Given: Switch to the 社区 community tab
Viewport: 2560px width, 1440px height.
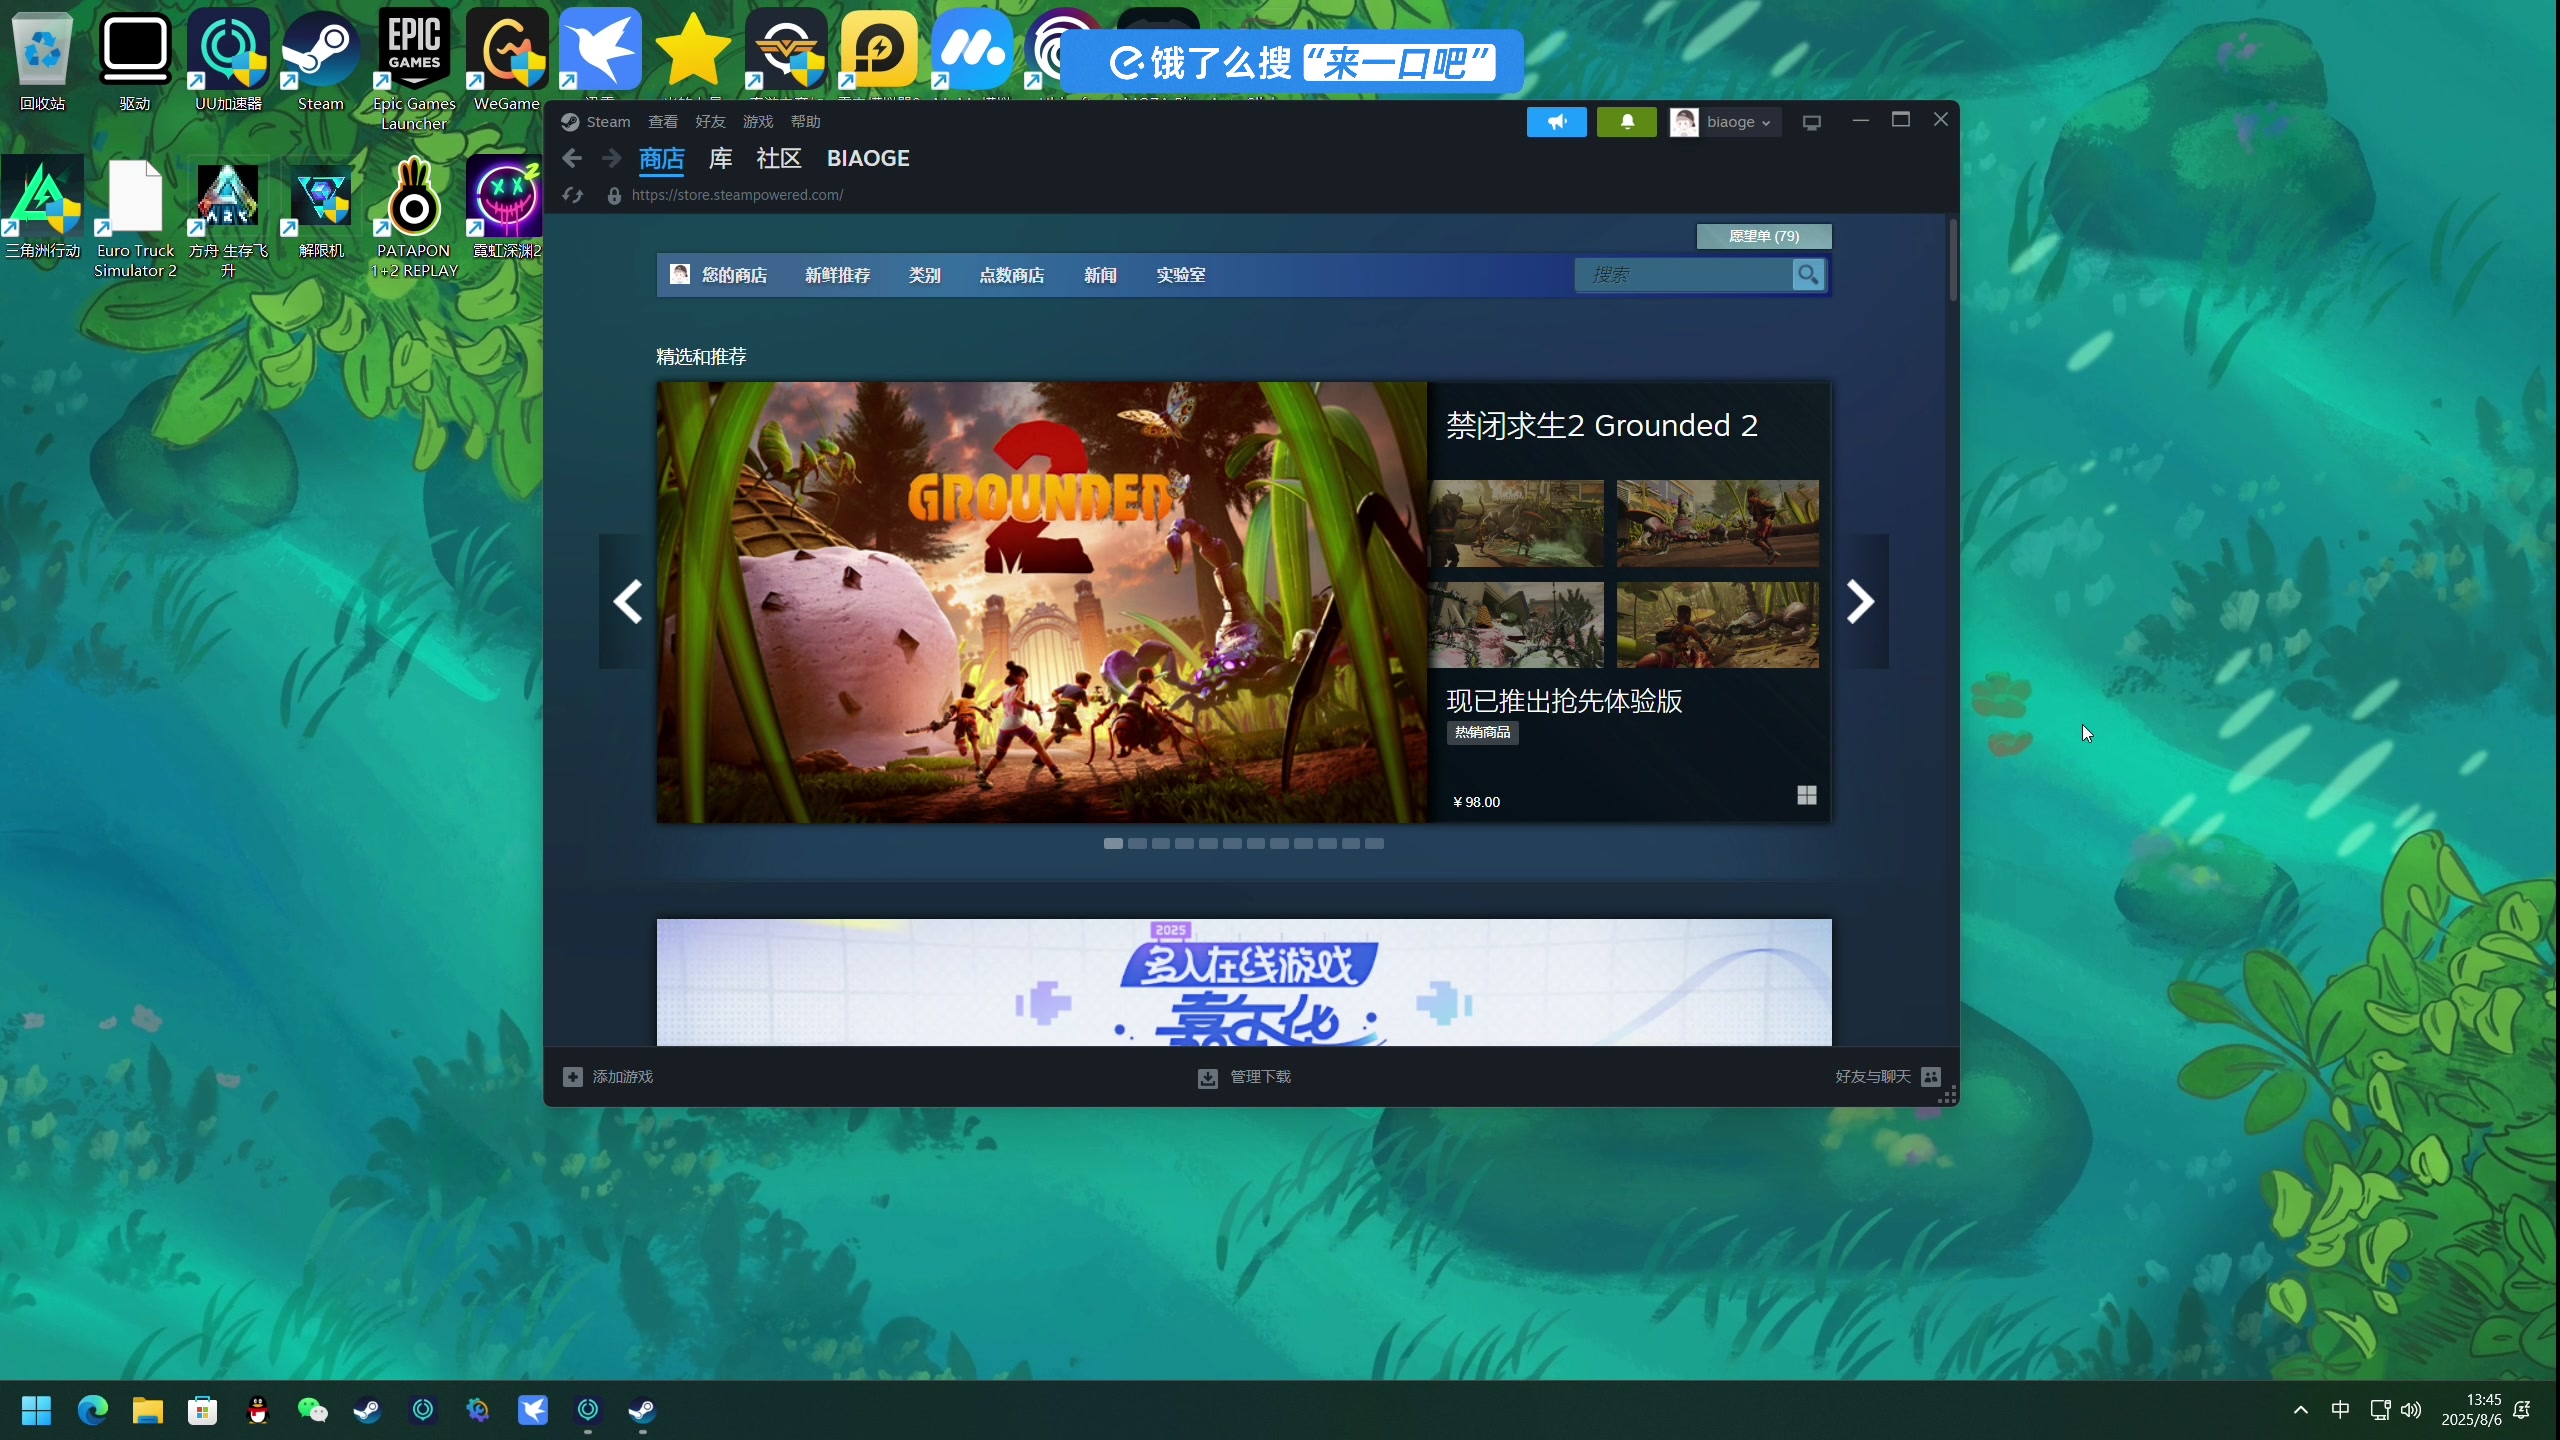Looking at the screenshot, I should 779,158.
